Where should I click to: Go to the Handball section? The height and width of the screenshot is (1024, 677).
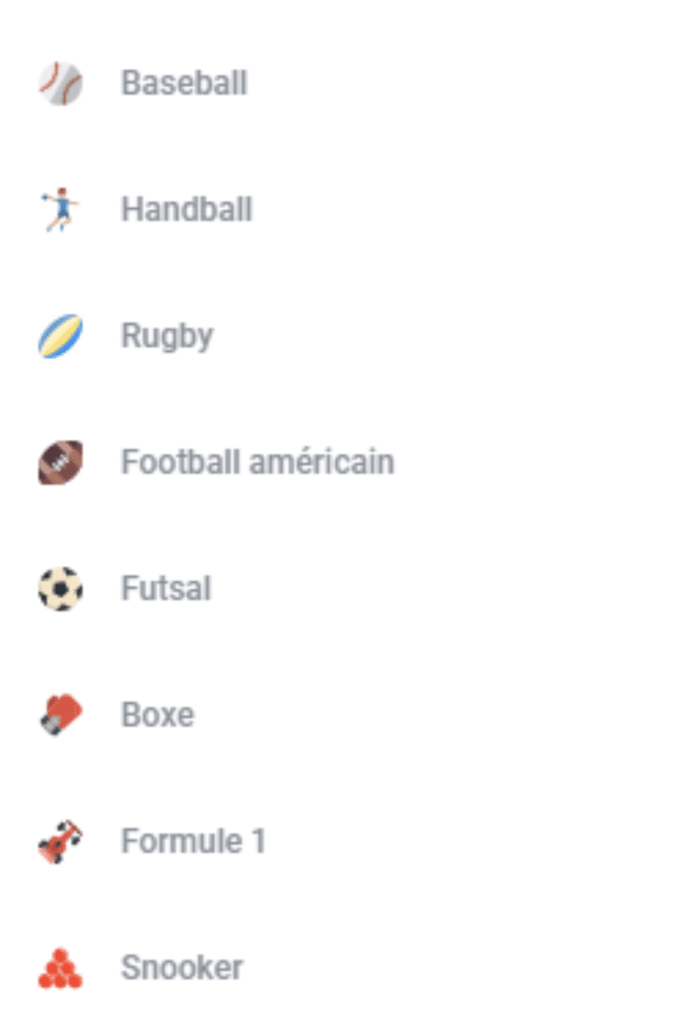338,210
